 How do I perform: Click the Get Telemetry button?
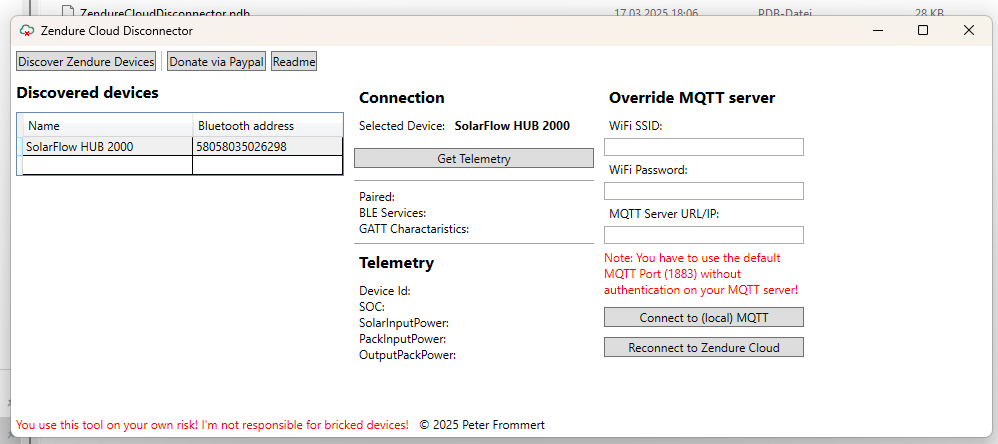coord(474,158)
